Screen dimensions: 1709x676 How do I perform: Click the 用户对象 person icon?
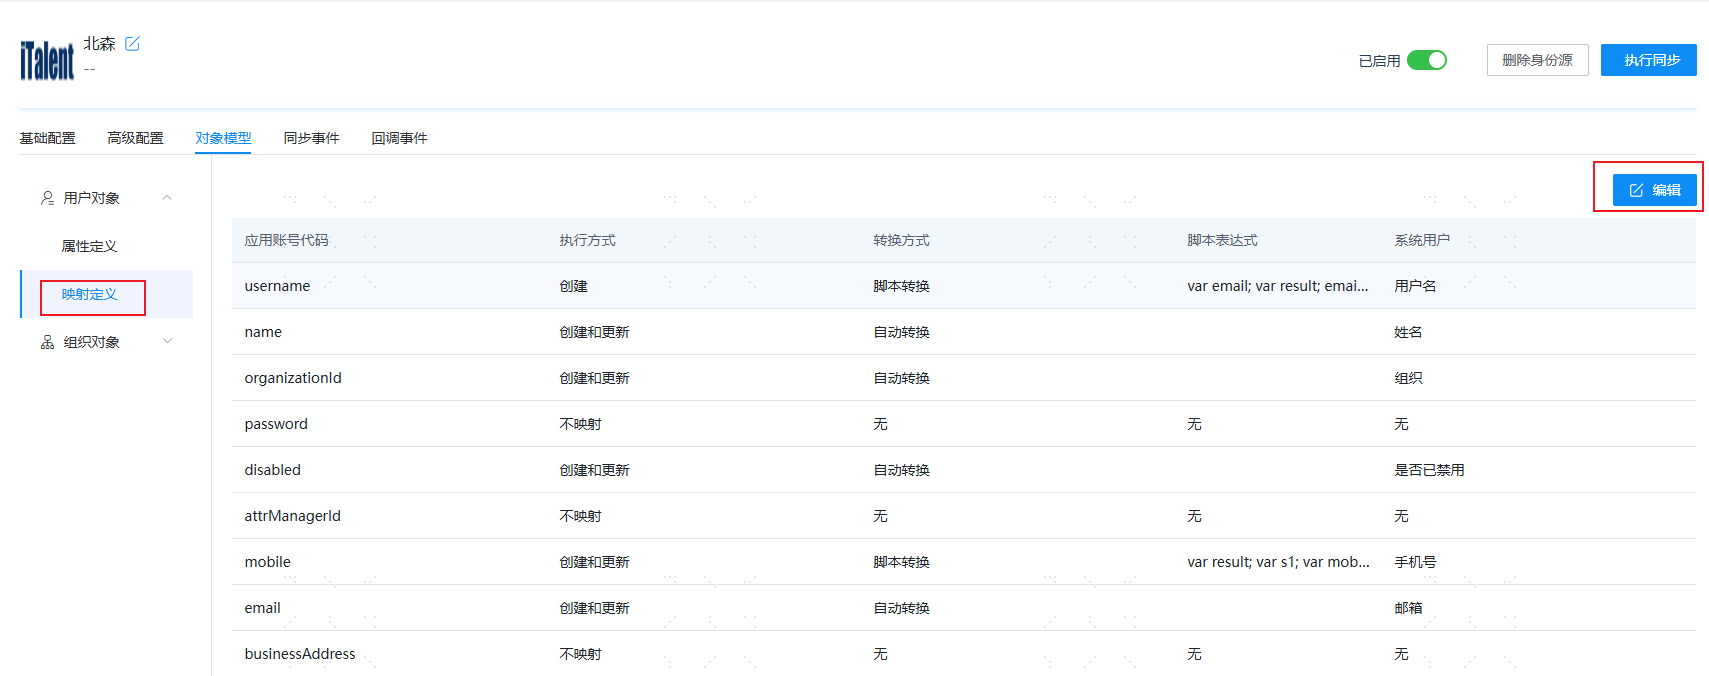click(47, 198)
